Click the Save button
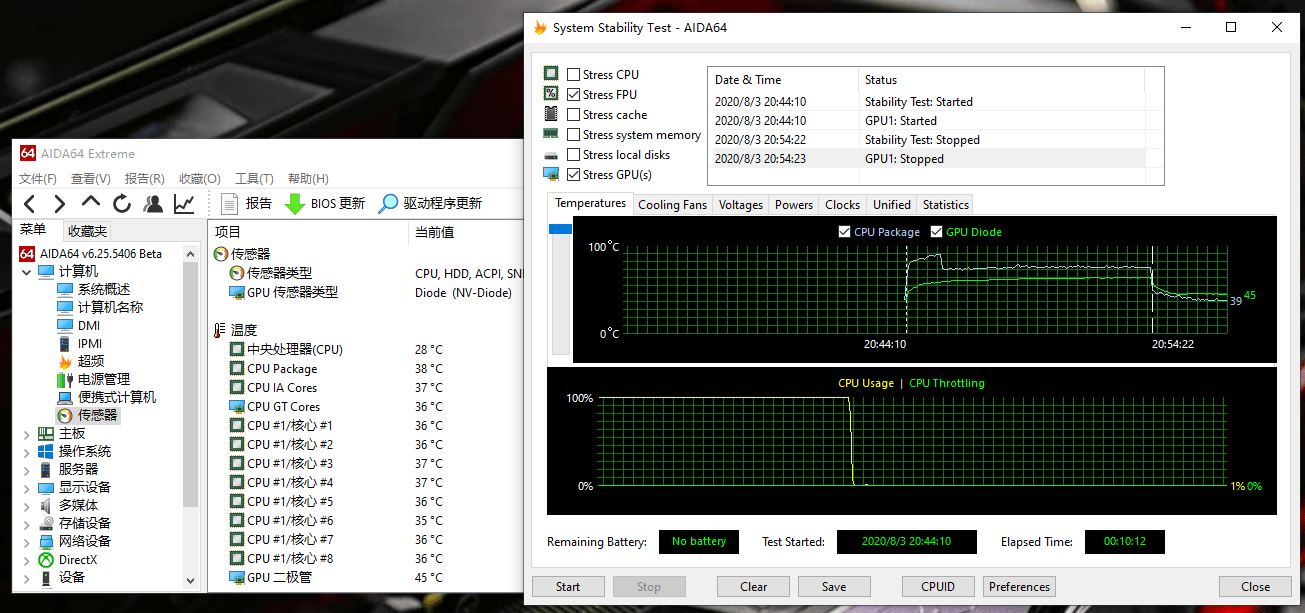The height and width of the screenshot is (613, 1305). point(834,587)
